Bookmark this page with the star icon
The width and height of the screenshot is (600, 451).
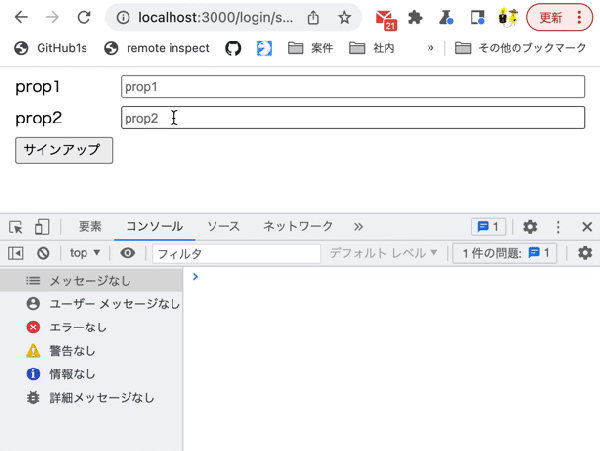pos(344,18)
